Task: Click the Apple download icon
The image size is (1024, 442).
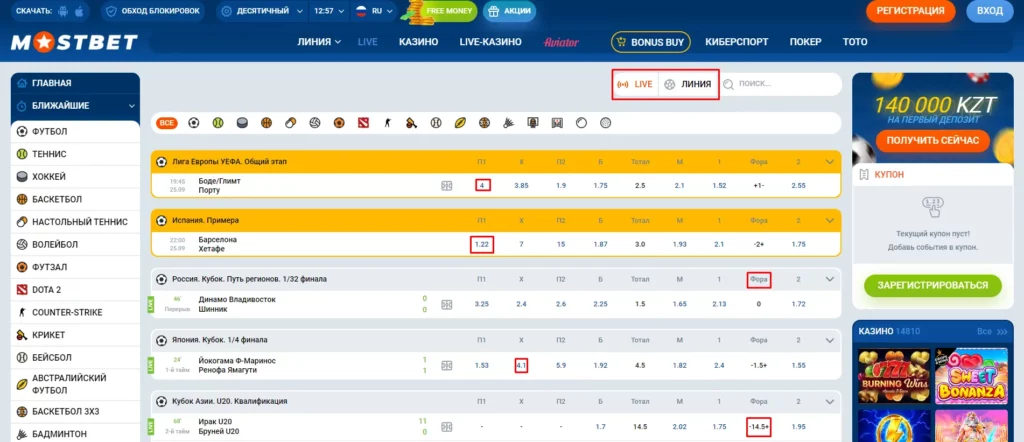Action: (79, 11)
